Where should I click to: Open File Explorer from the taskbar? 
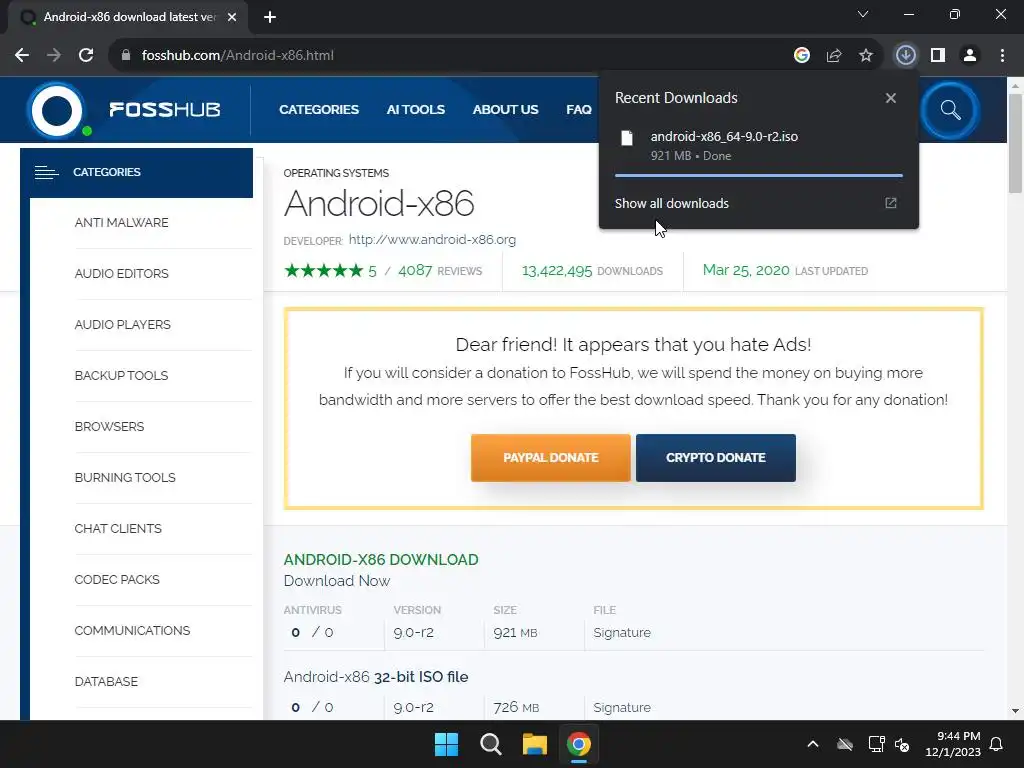click(534, 744)
